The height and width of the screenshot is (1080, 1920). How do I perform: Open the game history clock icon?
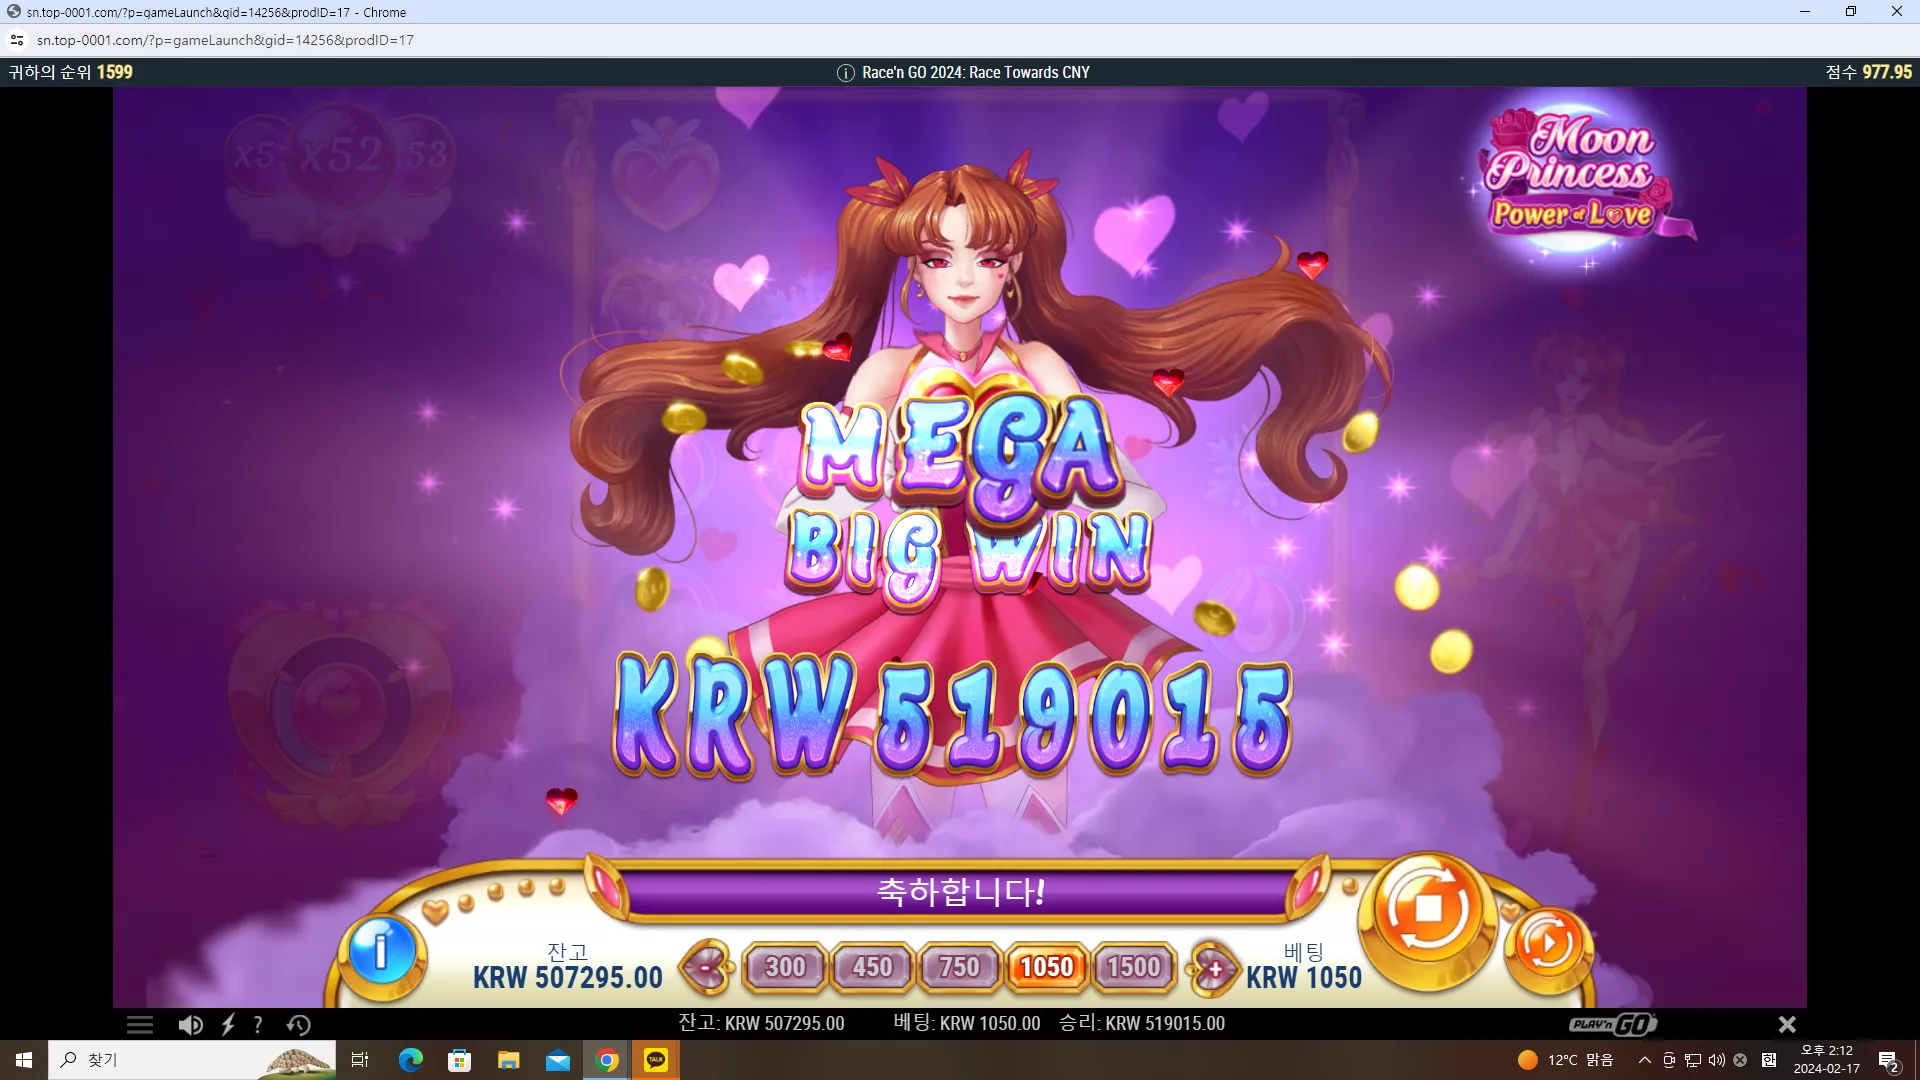point(298,1025)
